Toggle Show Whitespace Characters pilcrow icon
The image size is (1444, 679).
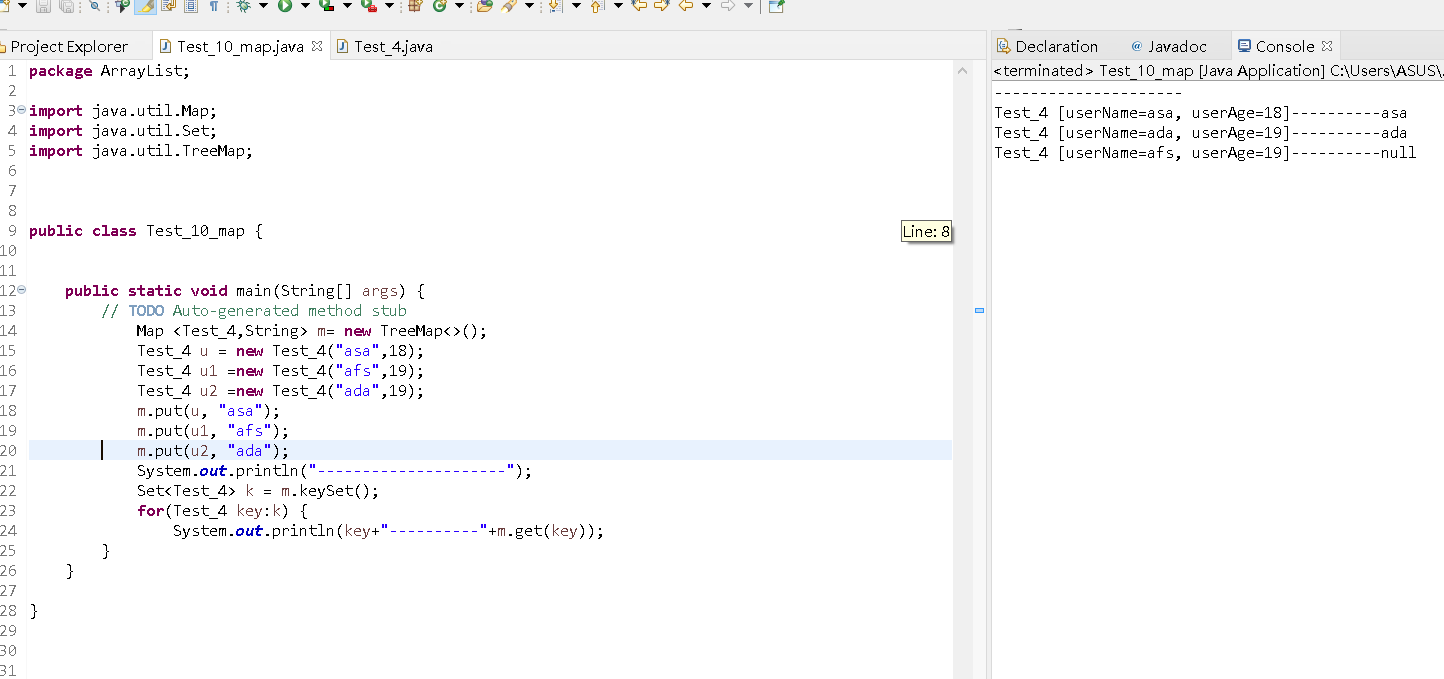(x=213, y=6)
